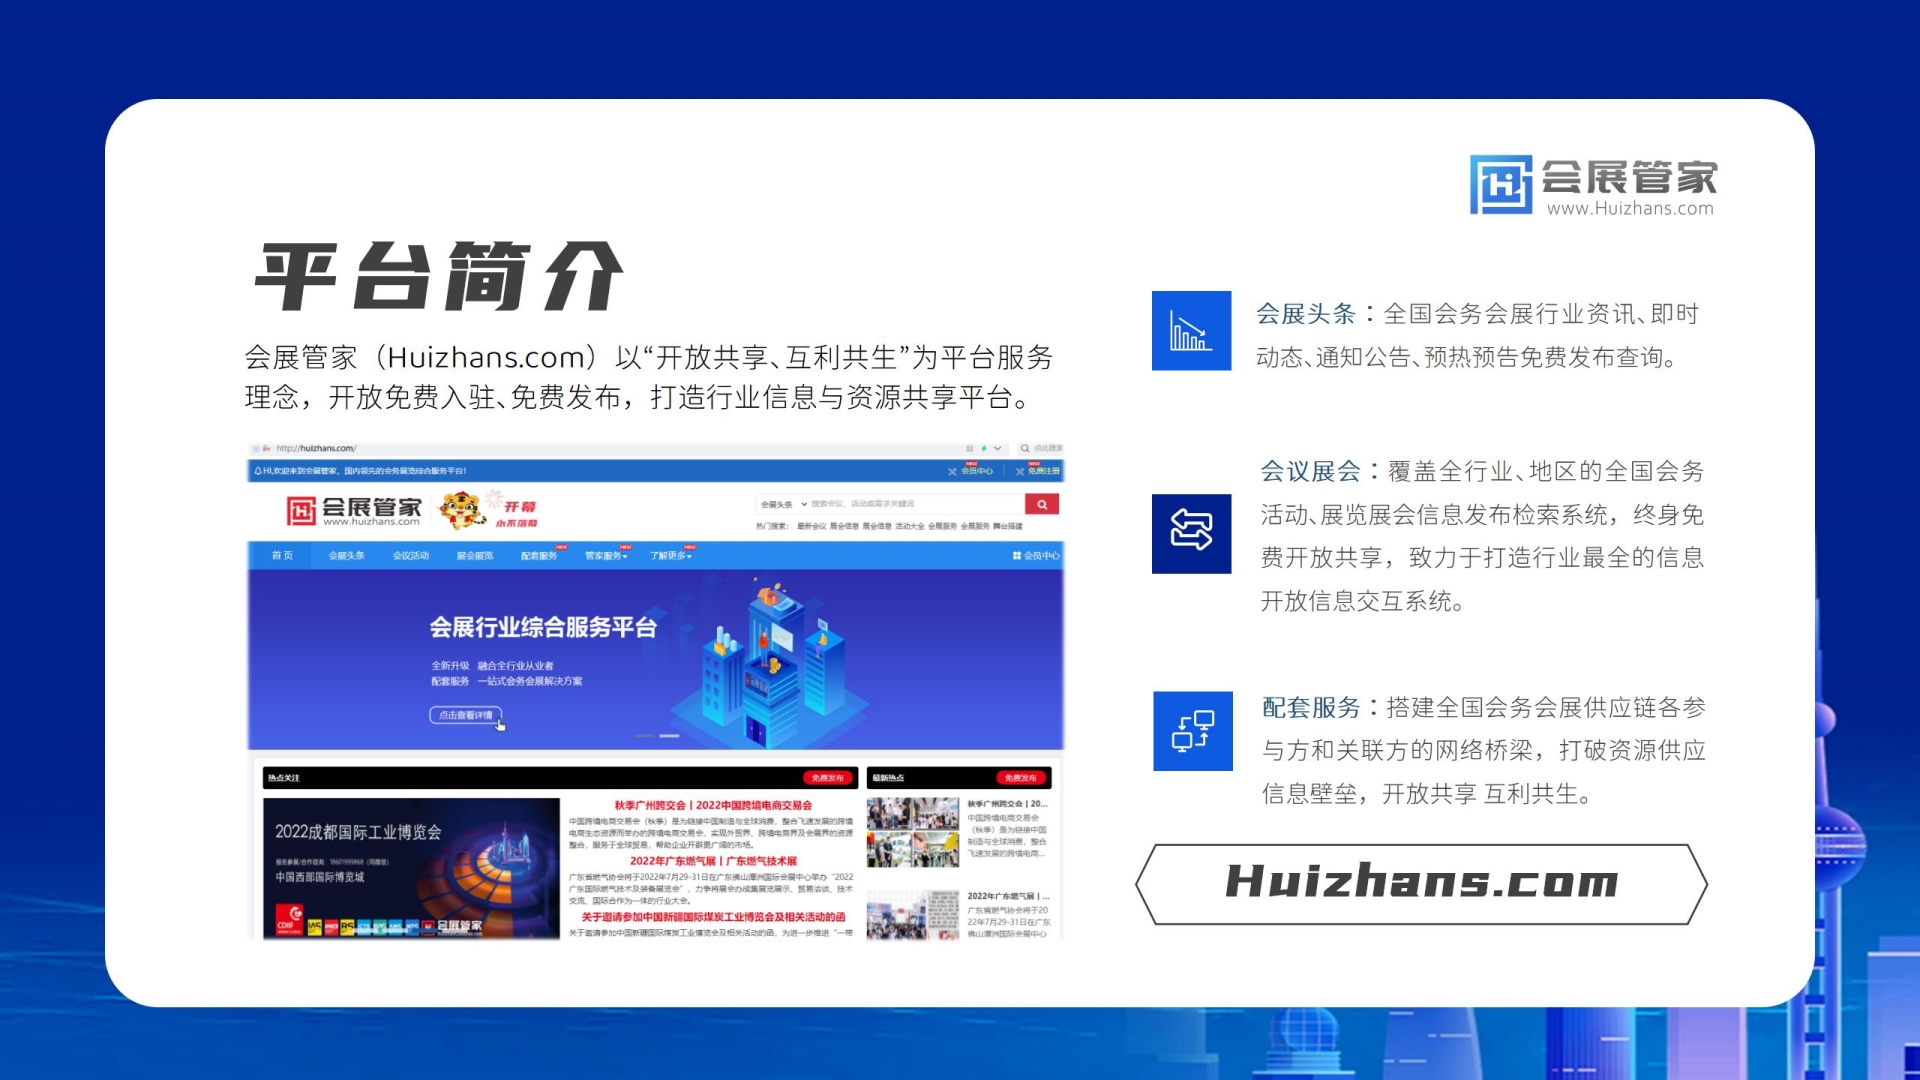This screenshot has height=1080, width=1920.
Task: Select the 展会展览 navigation tab
Action: [474, 556]
